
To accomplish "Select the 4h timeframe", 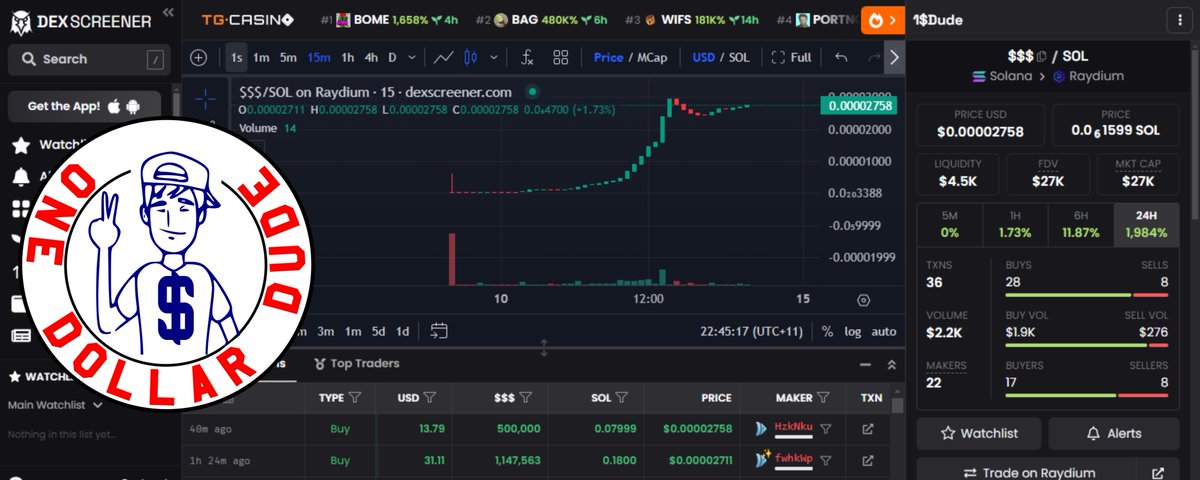I will pyautogui.click(x=371, y=57).
